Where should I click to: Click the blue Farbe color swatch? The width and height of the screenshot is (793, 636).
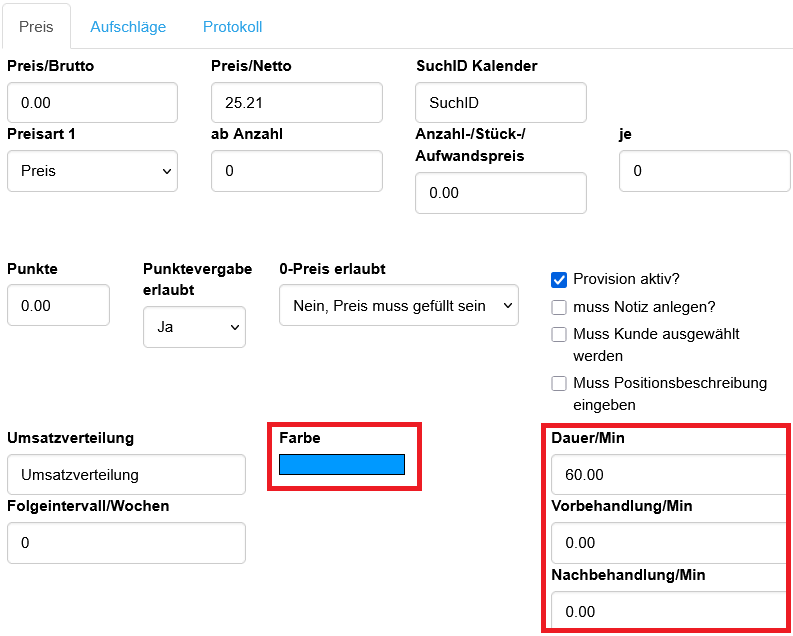pos(341,464)
